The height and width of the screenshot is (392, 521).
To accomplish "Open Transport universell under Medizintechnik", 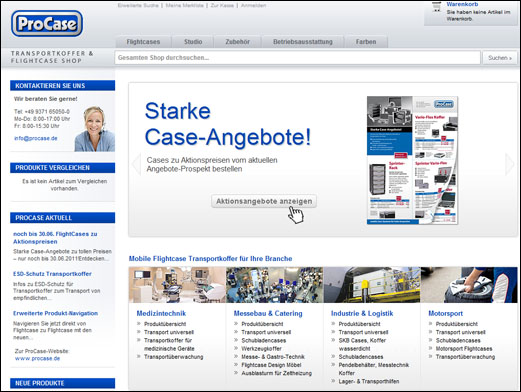I will click(x=169, y=332).
